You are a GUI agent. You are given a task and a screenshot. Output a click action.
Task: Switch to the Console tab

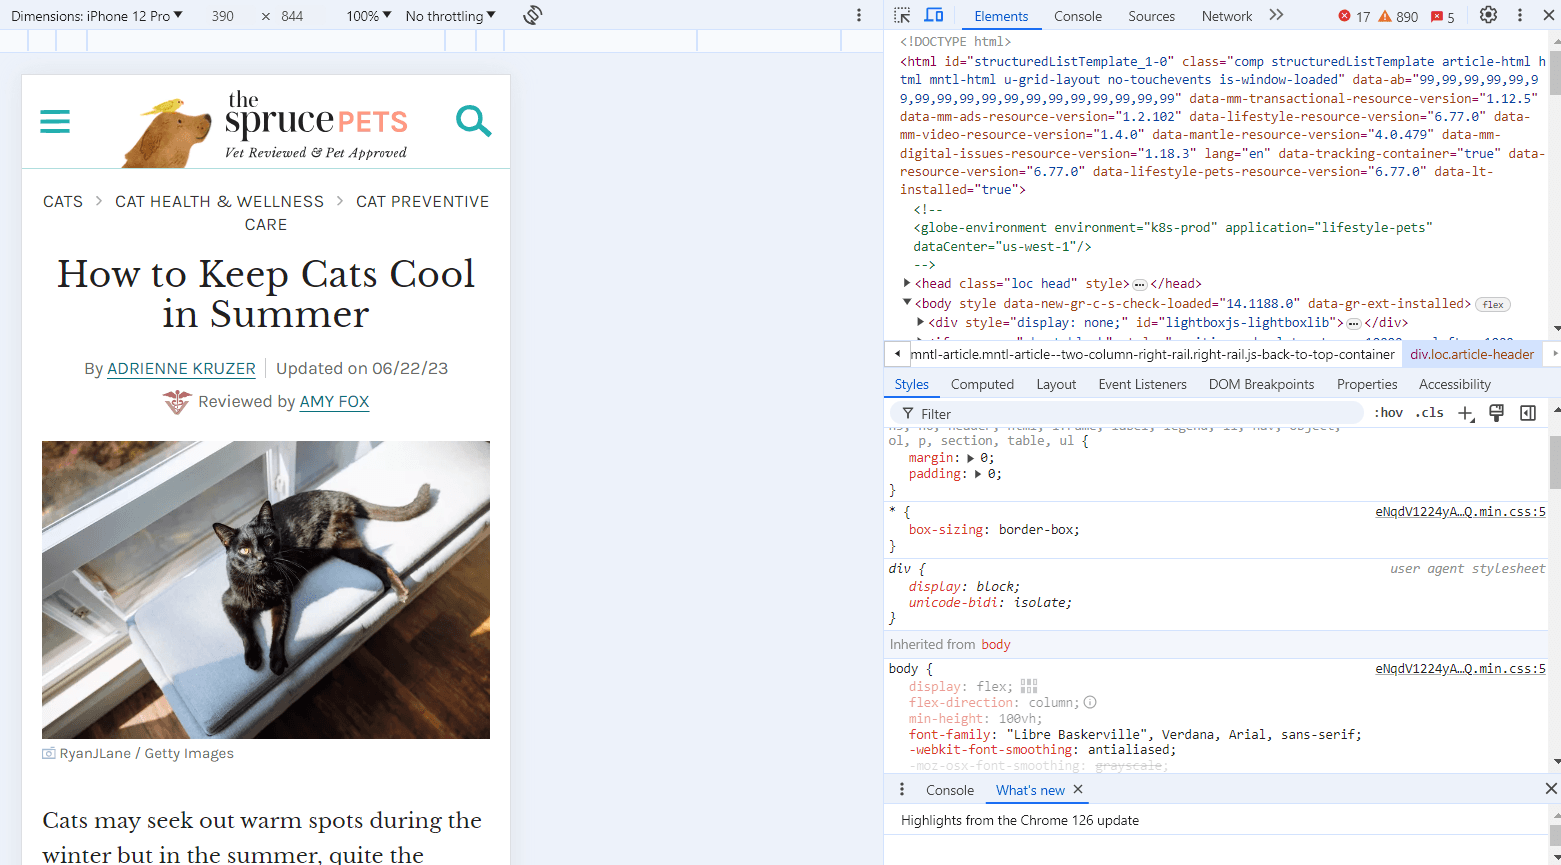pyautogui.click(x=1078, y=16)
